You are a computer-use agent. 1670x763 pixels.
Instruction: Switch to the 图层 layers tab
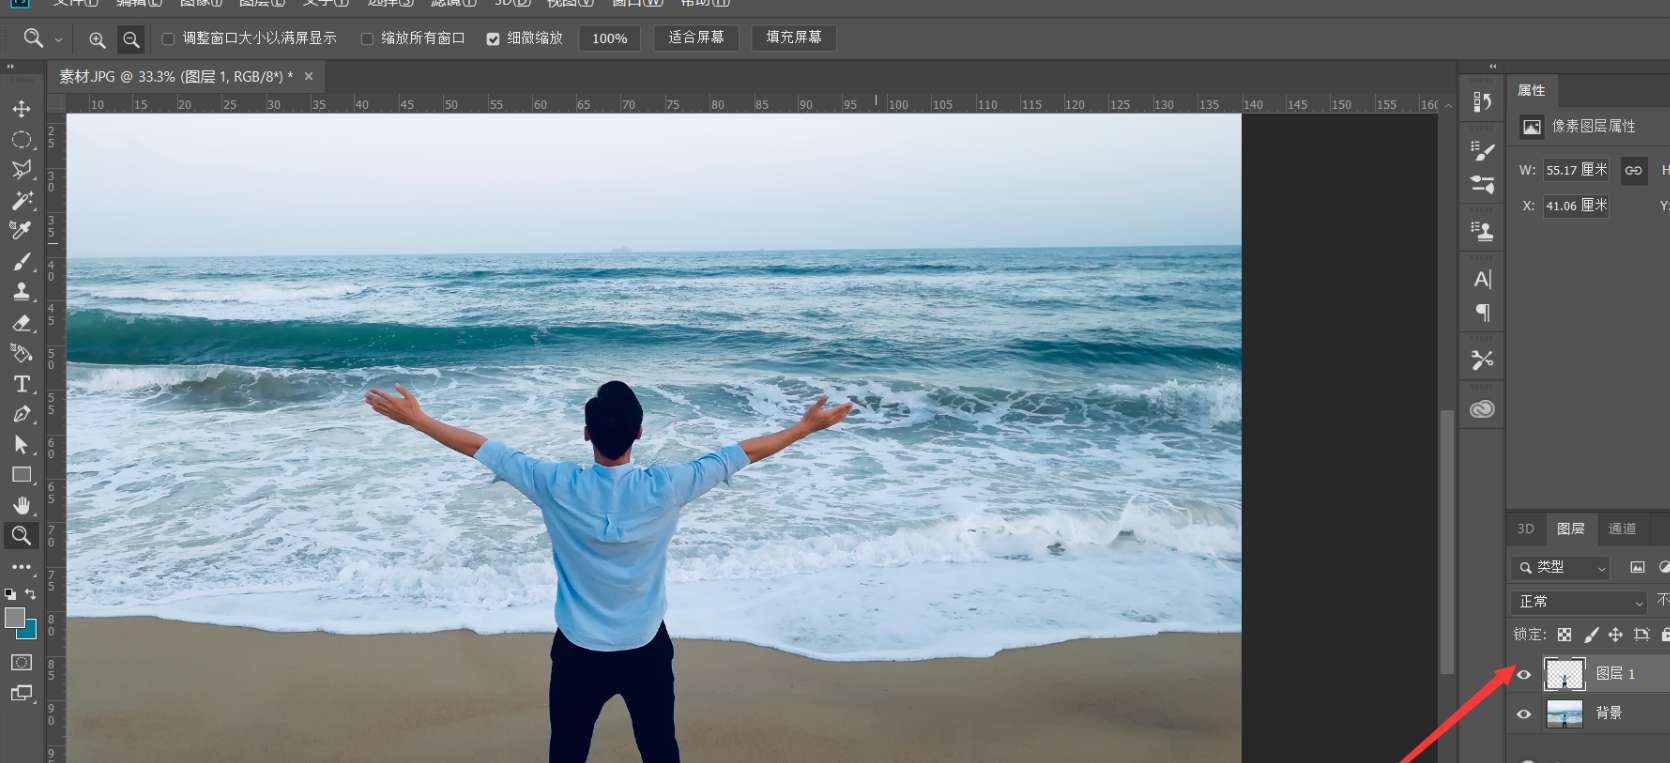[x=1570, y=529]
